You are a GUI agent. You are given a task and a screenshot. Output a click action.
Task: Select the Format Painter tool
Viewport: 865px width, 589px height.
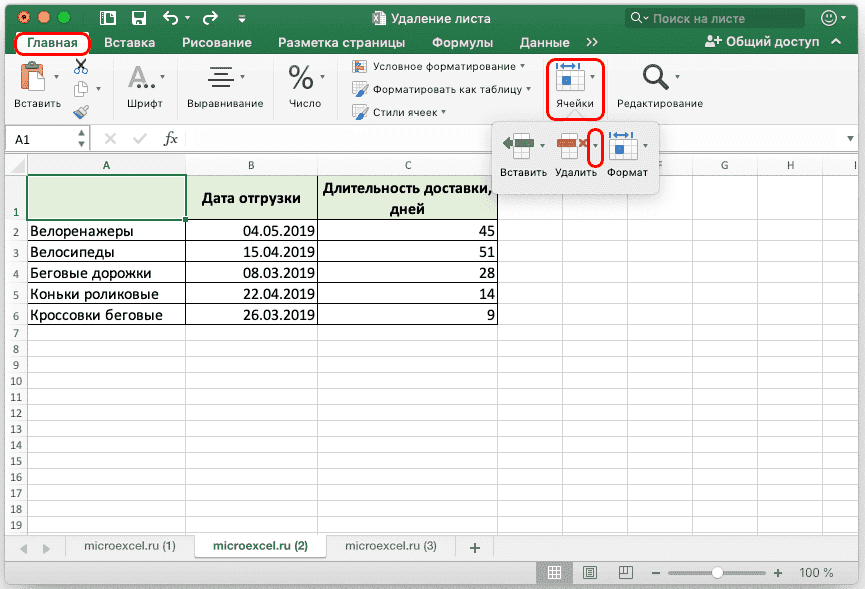tap(79, 109)
